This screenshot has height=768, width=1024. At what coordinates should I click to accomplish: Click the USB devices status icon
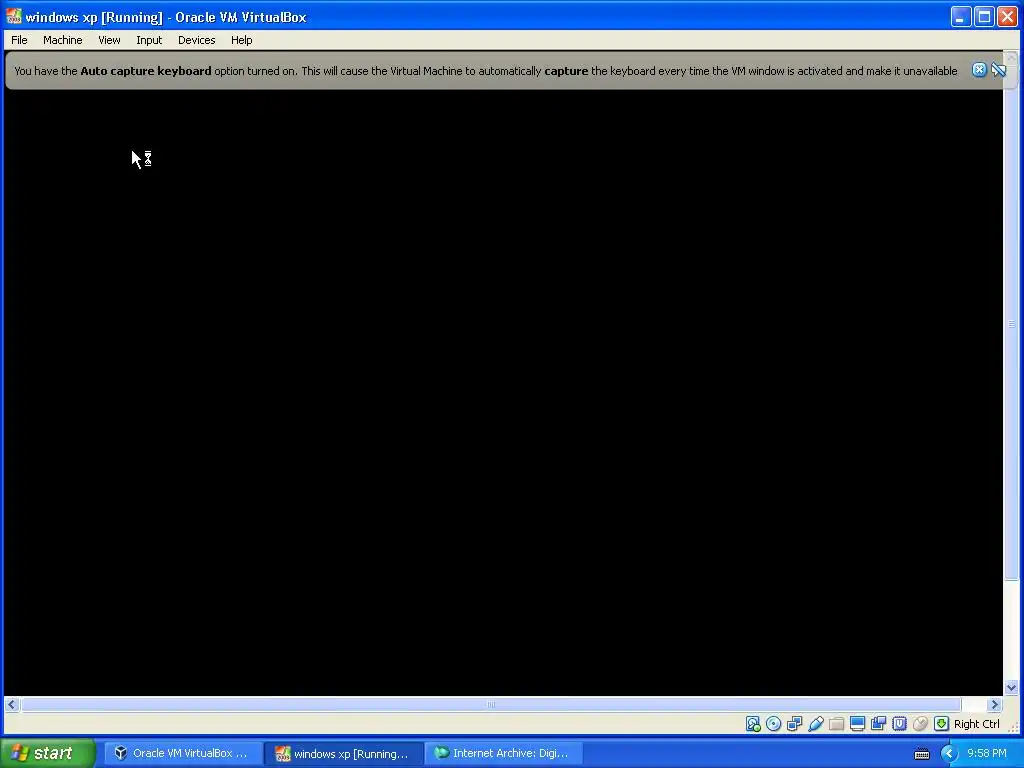tap(816, 724)
